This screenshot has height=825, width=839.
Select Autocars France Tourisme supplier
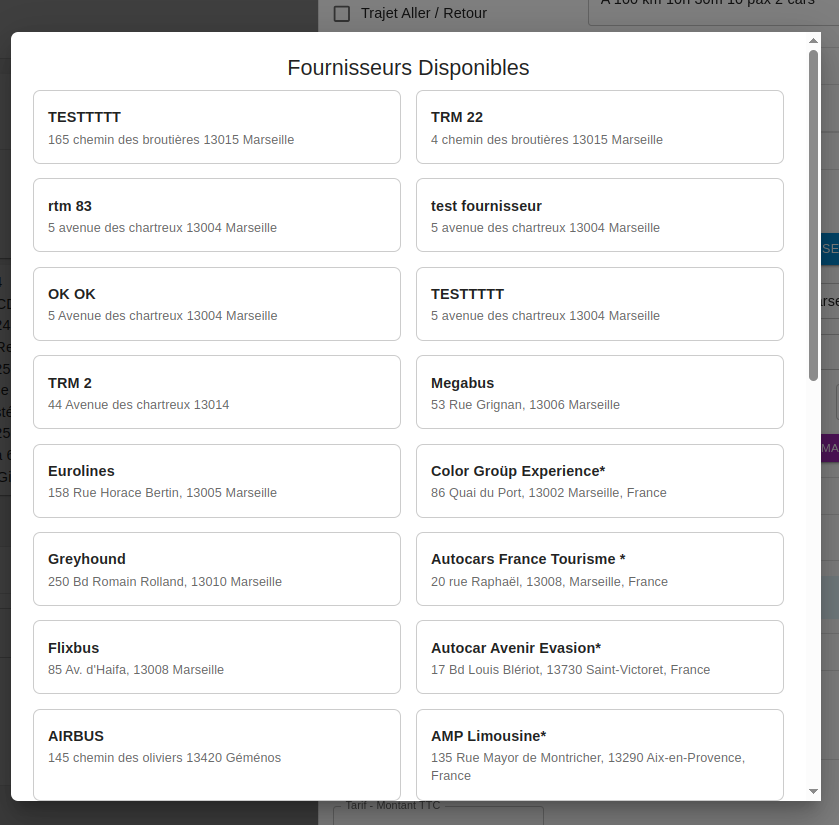coord(599,569)
